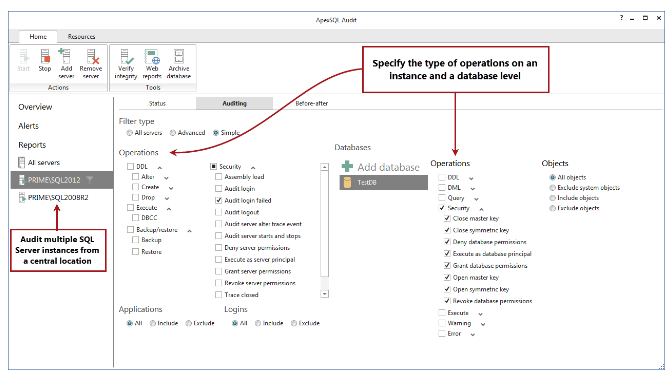Select Logins Exclude radio button
Image resolution: width=670 pixels, height=376 pixels.
pos(294,323)
